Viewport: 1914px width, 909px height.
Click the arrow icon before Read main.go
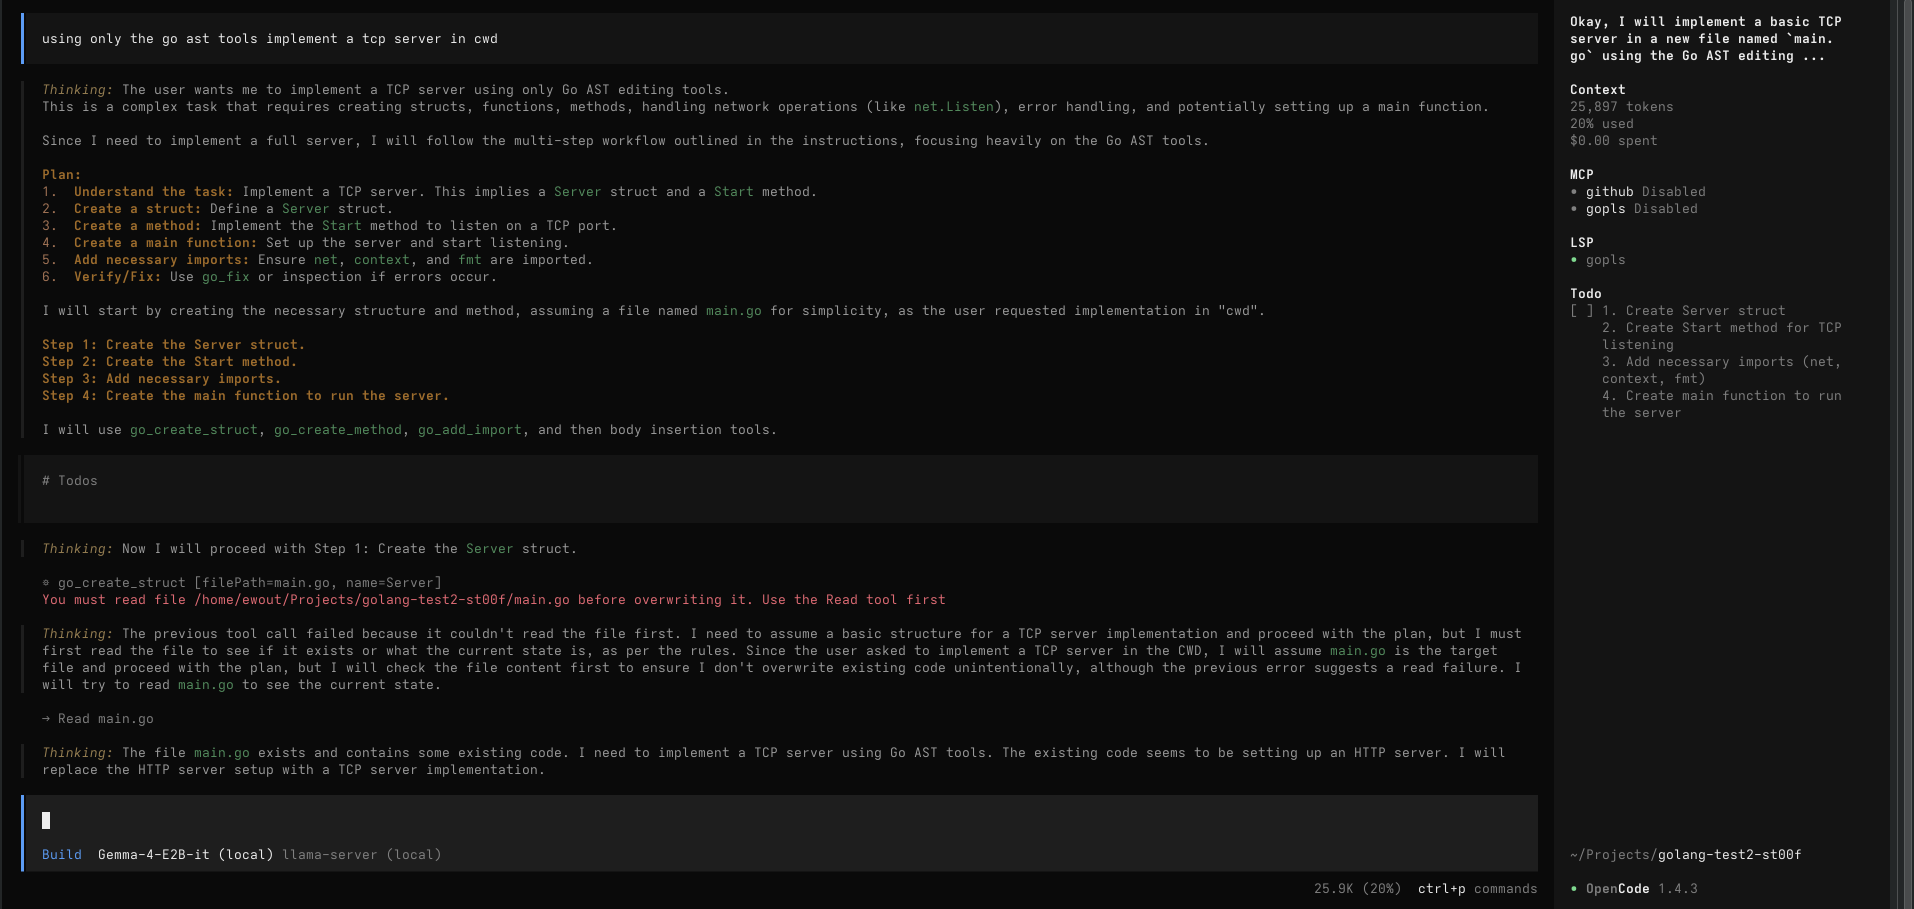(x=46, y=719)
